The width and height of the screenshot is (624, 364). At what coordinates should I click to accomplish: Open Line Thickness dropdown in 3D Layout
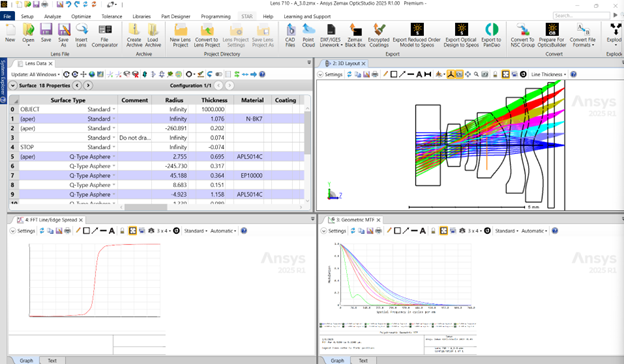click(549, 74)
